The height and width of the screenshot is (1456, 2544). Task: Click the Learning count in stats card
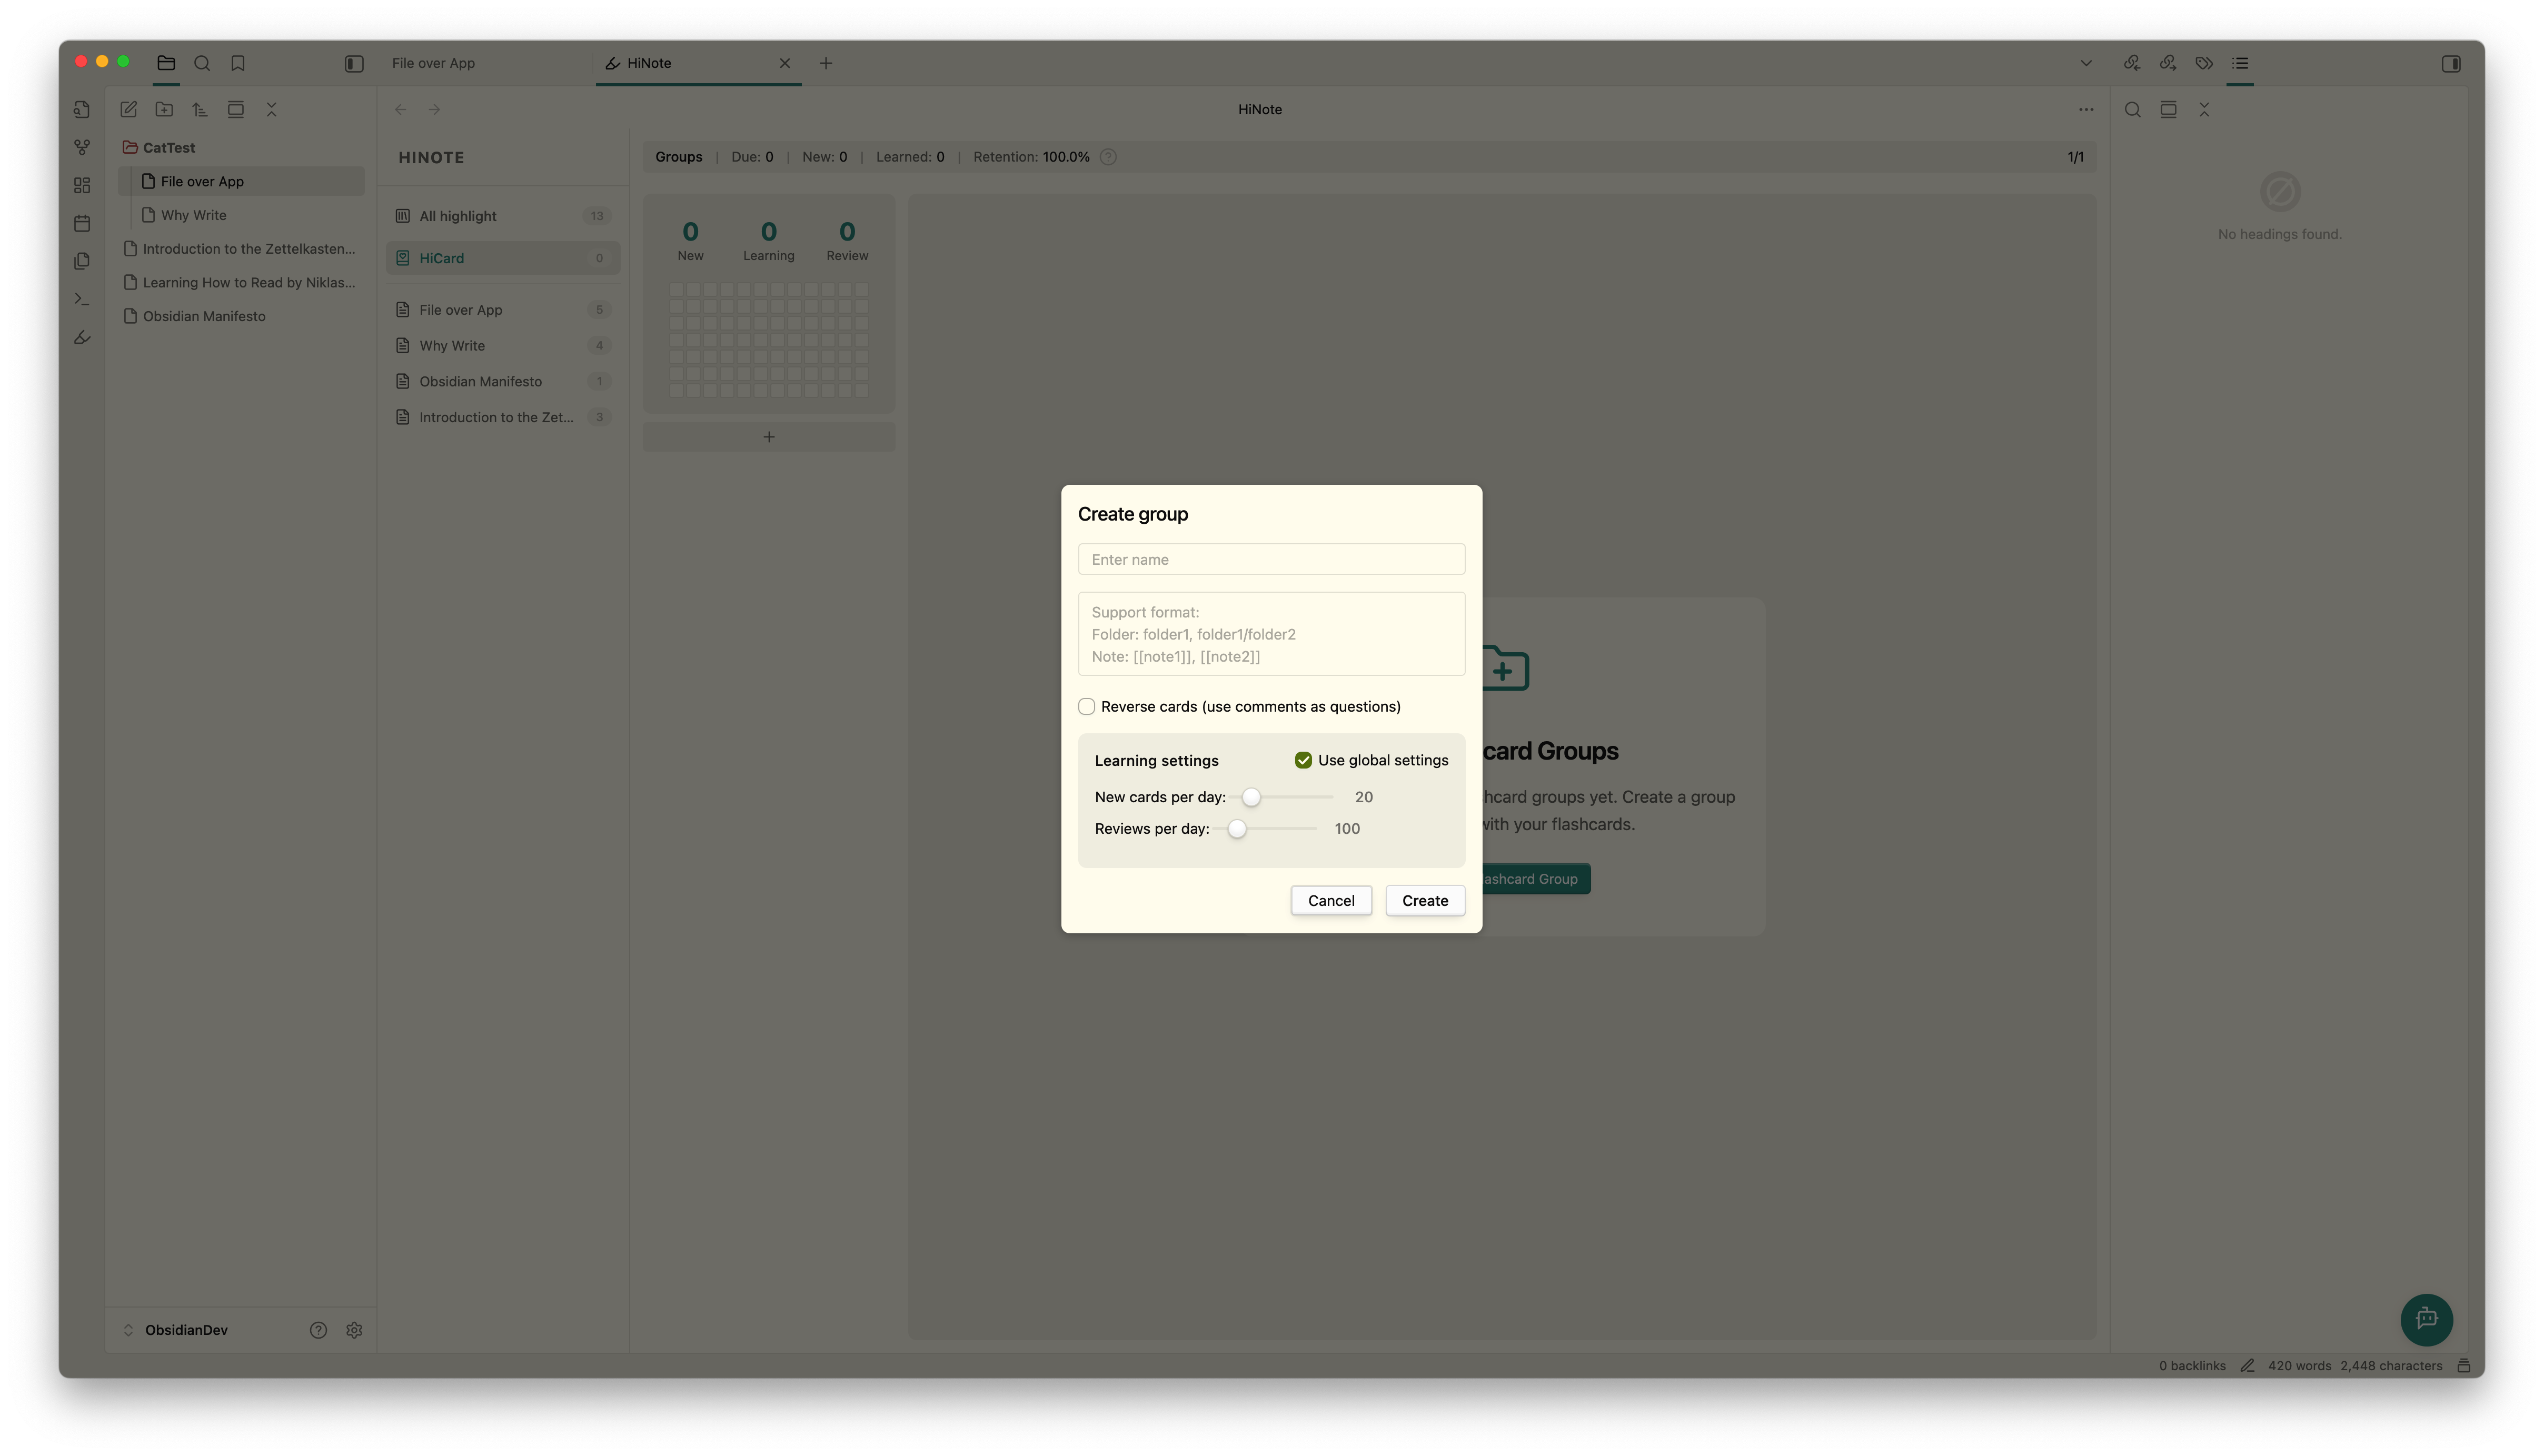pos(769,241)
